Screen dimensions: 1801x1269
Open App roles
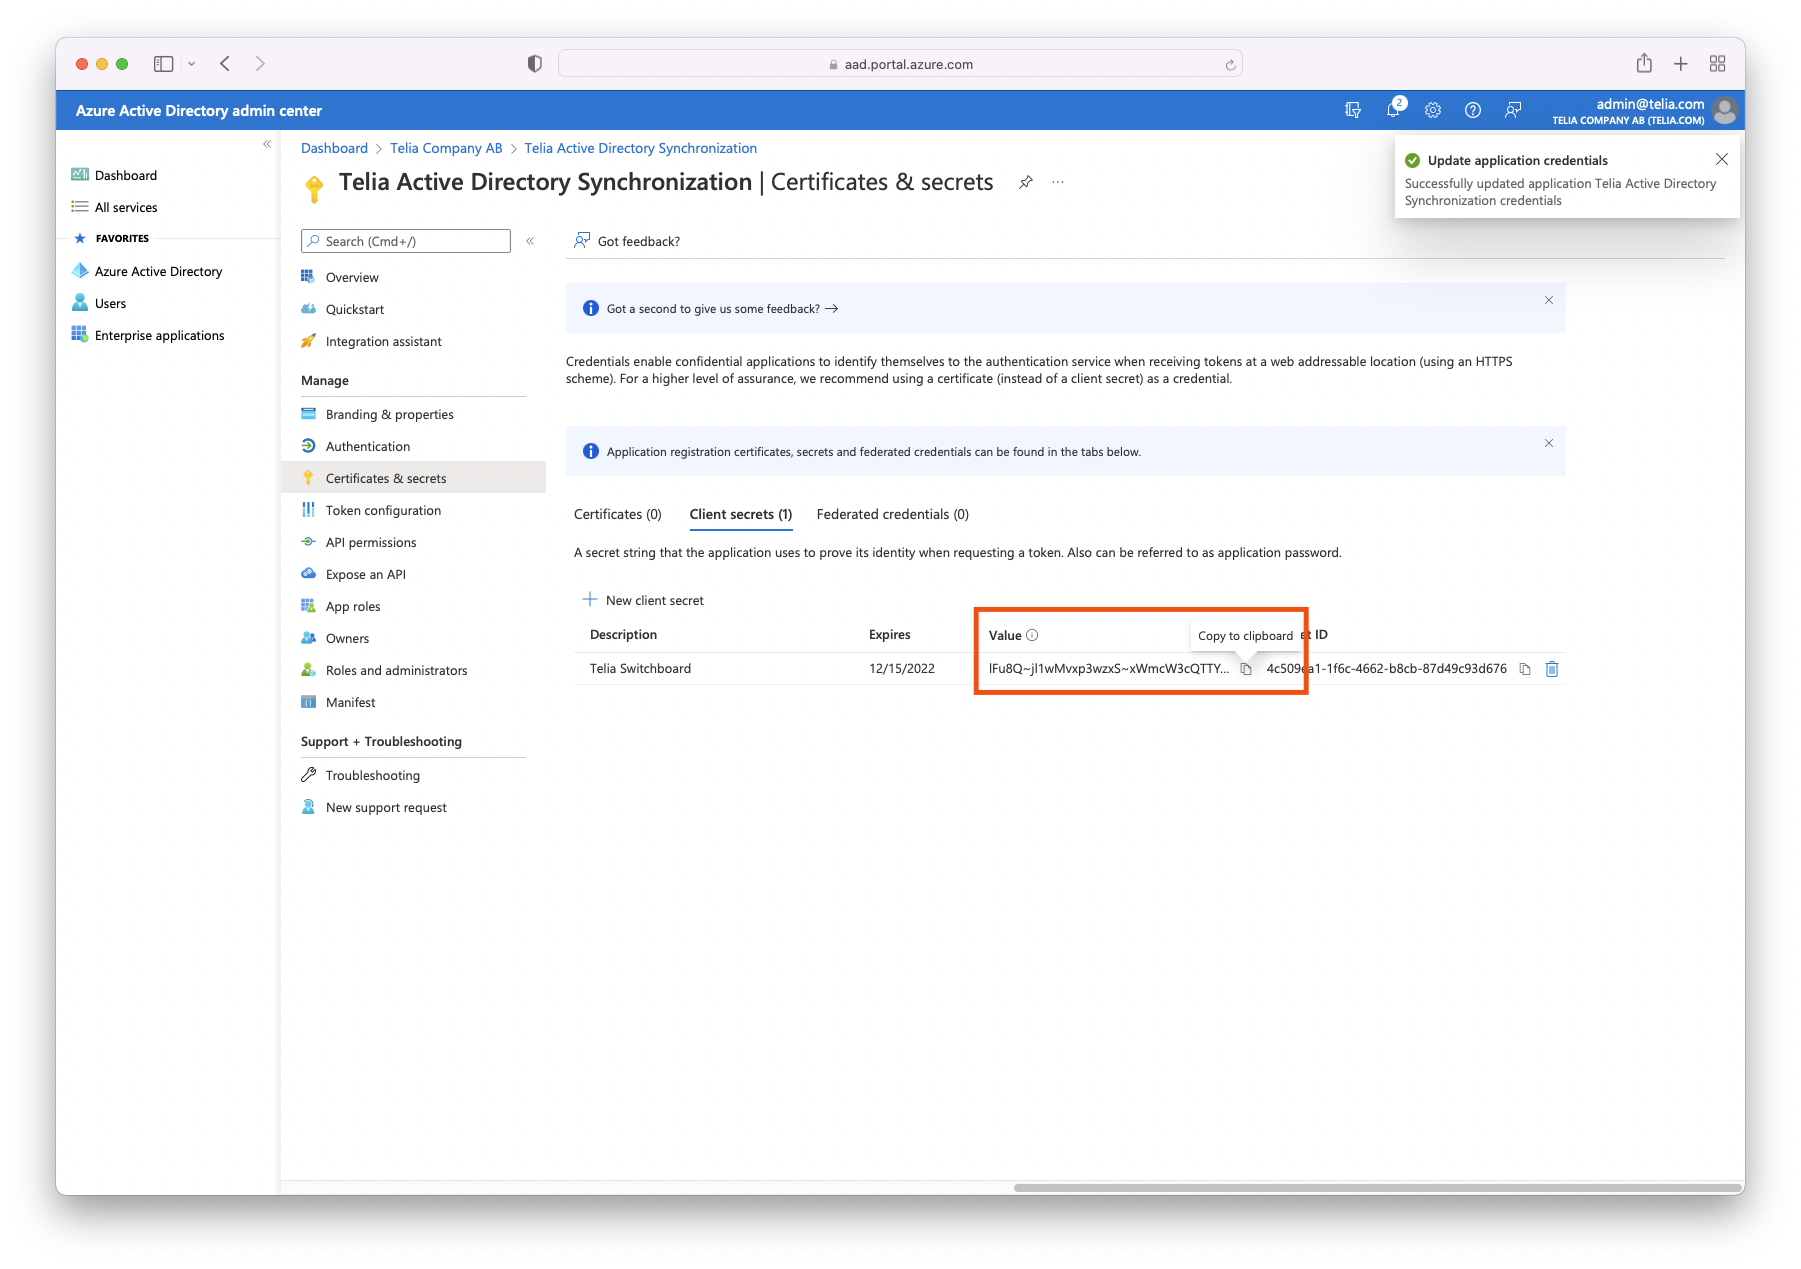click(353, 606)
